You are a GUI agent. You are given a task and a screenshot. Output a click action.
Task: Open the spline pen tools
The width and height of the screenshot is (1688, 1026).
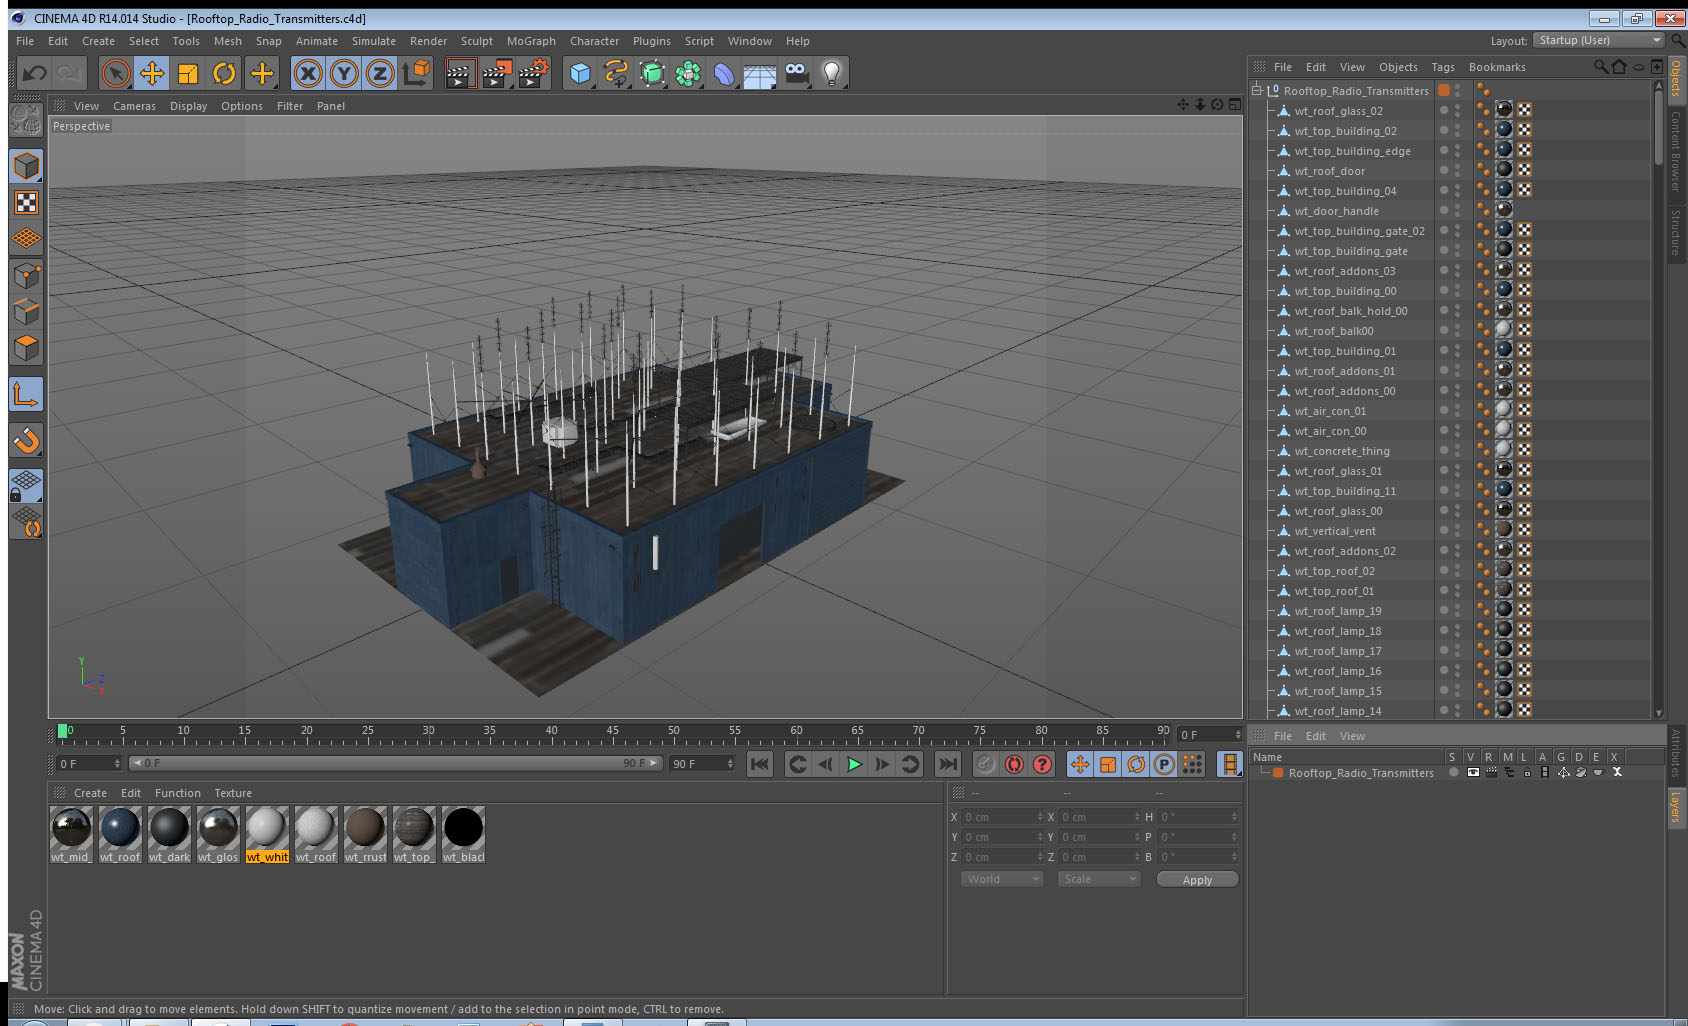(x=616, y=73)
